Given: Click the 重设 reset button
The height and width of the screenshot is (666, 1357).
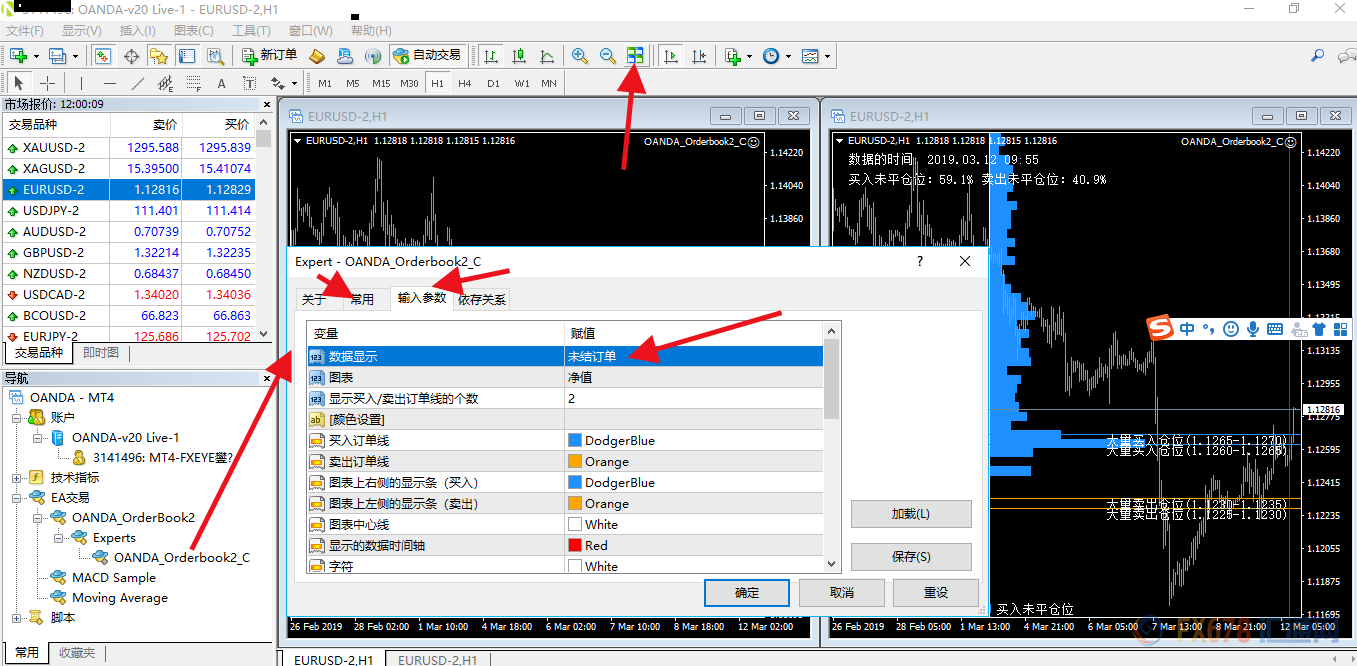Looking at the screenshot, I should (x=936, y=593).
